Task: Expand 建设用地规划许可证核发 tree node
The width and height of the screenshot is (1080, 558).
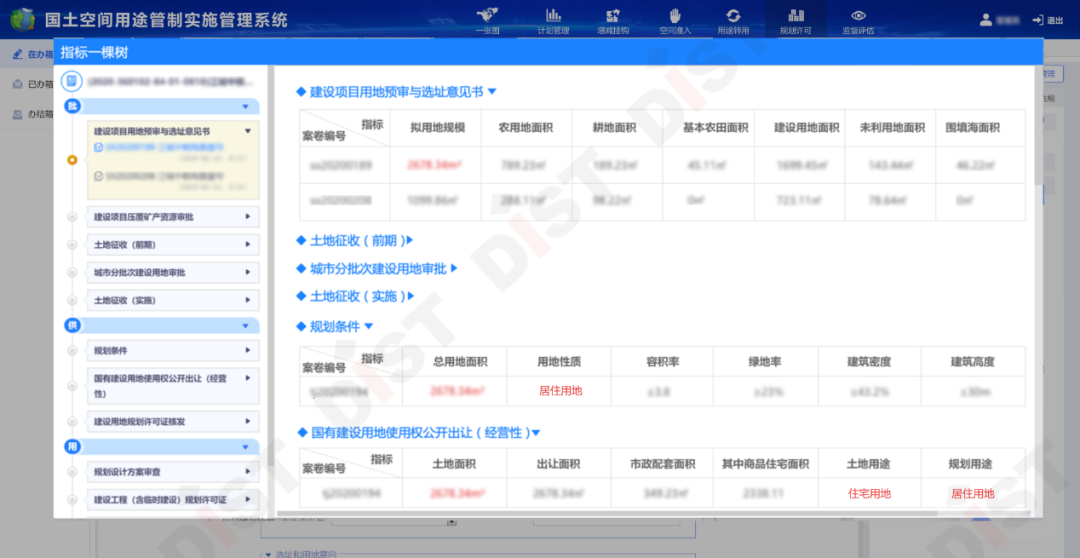Action: tap(248, 422)
